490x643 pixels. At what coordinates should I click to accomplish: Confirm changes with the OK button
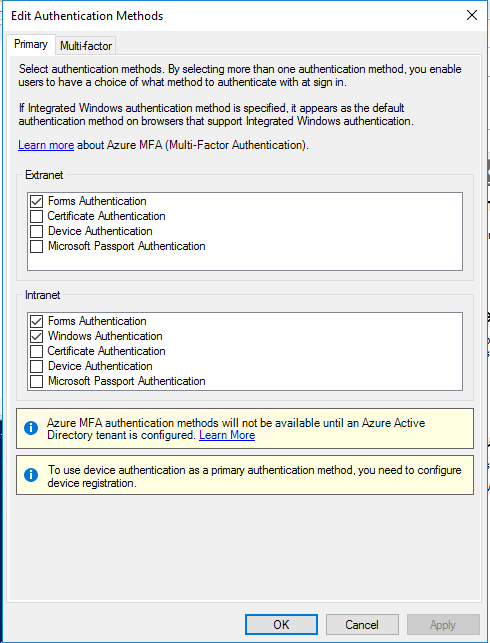281,625
